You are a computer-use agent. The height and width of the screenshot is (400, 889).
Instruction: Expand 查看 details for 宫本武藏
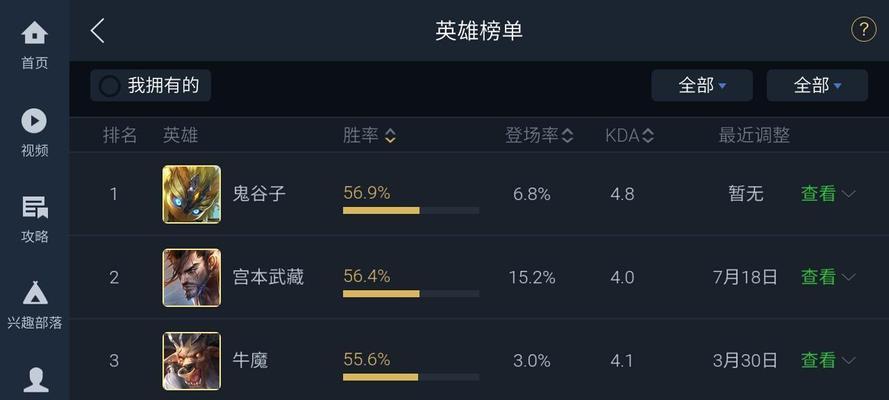click(x=828, y=277)
